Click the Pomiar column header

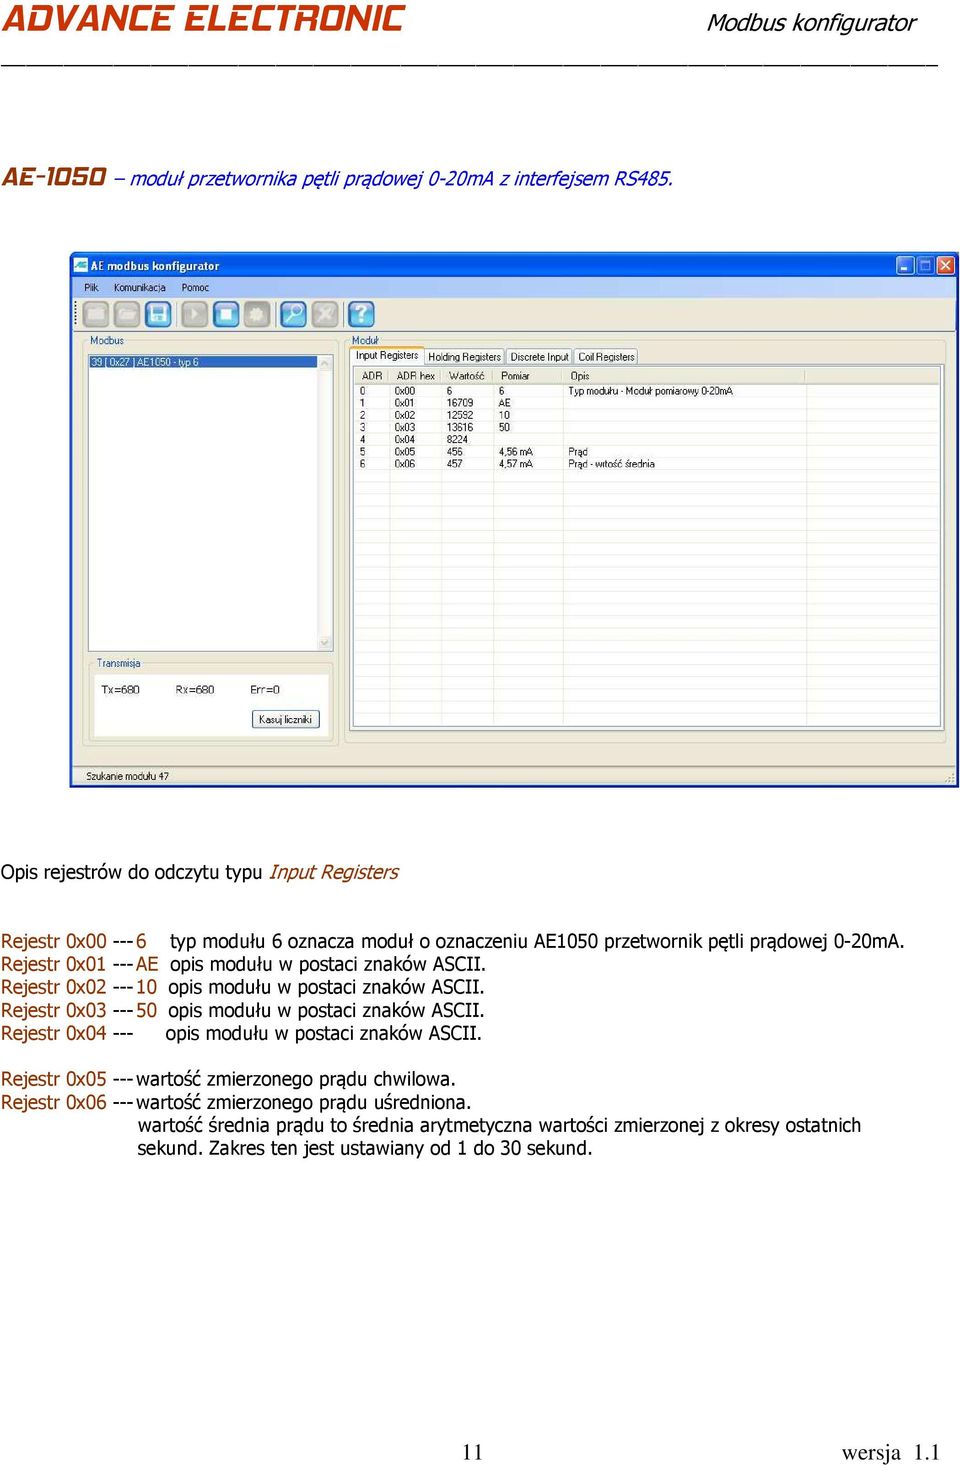527,376
